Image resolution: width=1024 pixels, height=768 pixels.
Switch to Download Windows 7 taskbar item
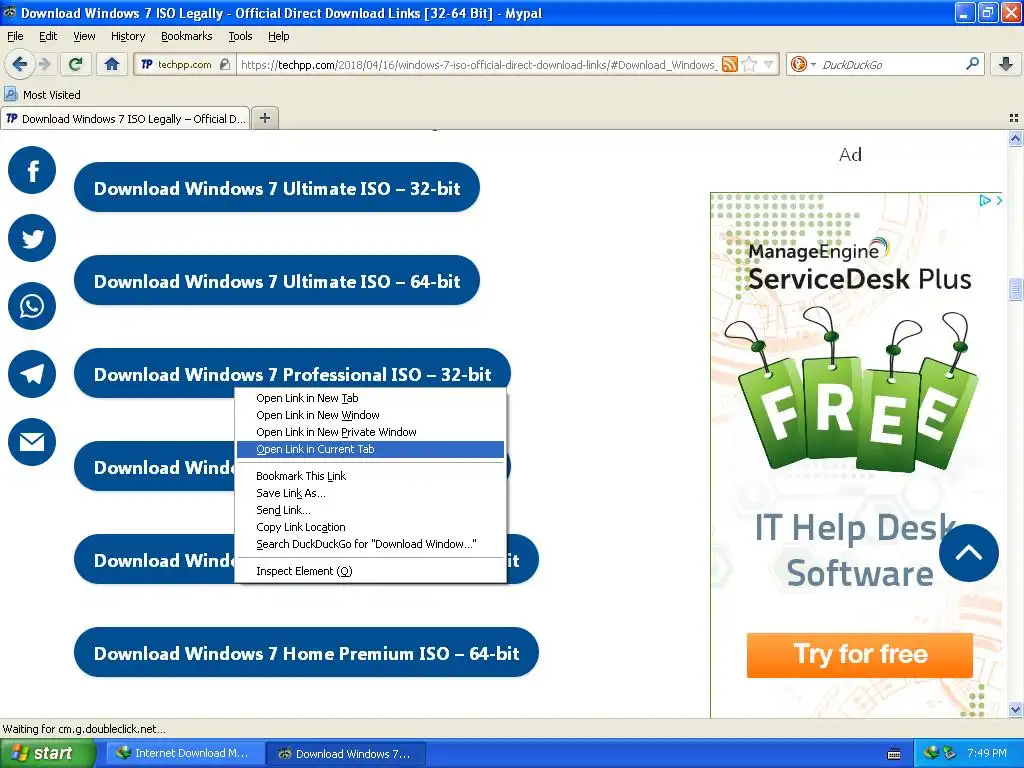(346, 754)
